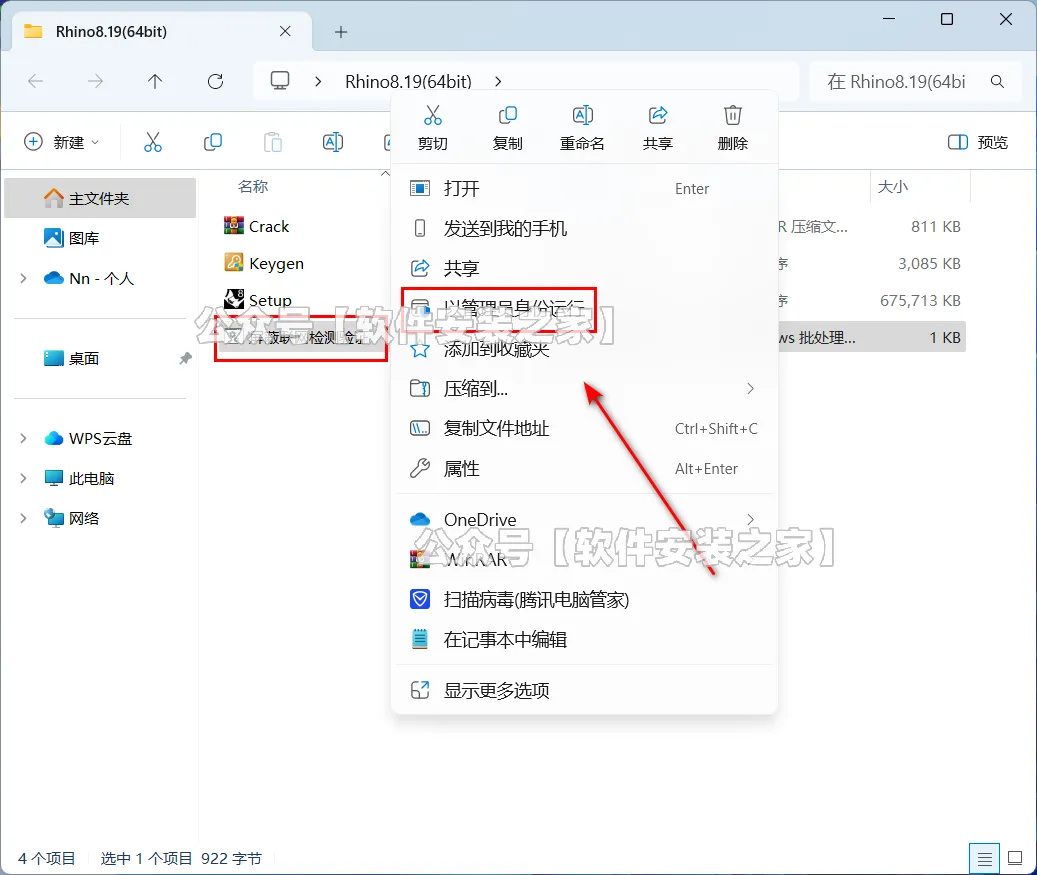The width and height of the screenshot is (1037, 875).
Task: Open the 新建 dropdown button
Action: (62, 142)
